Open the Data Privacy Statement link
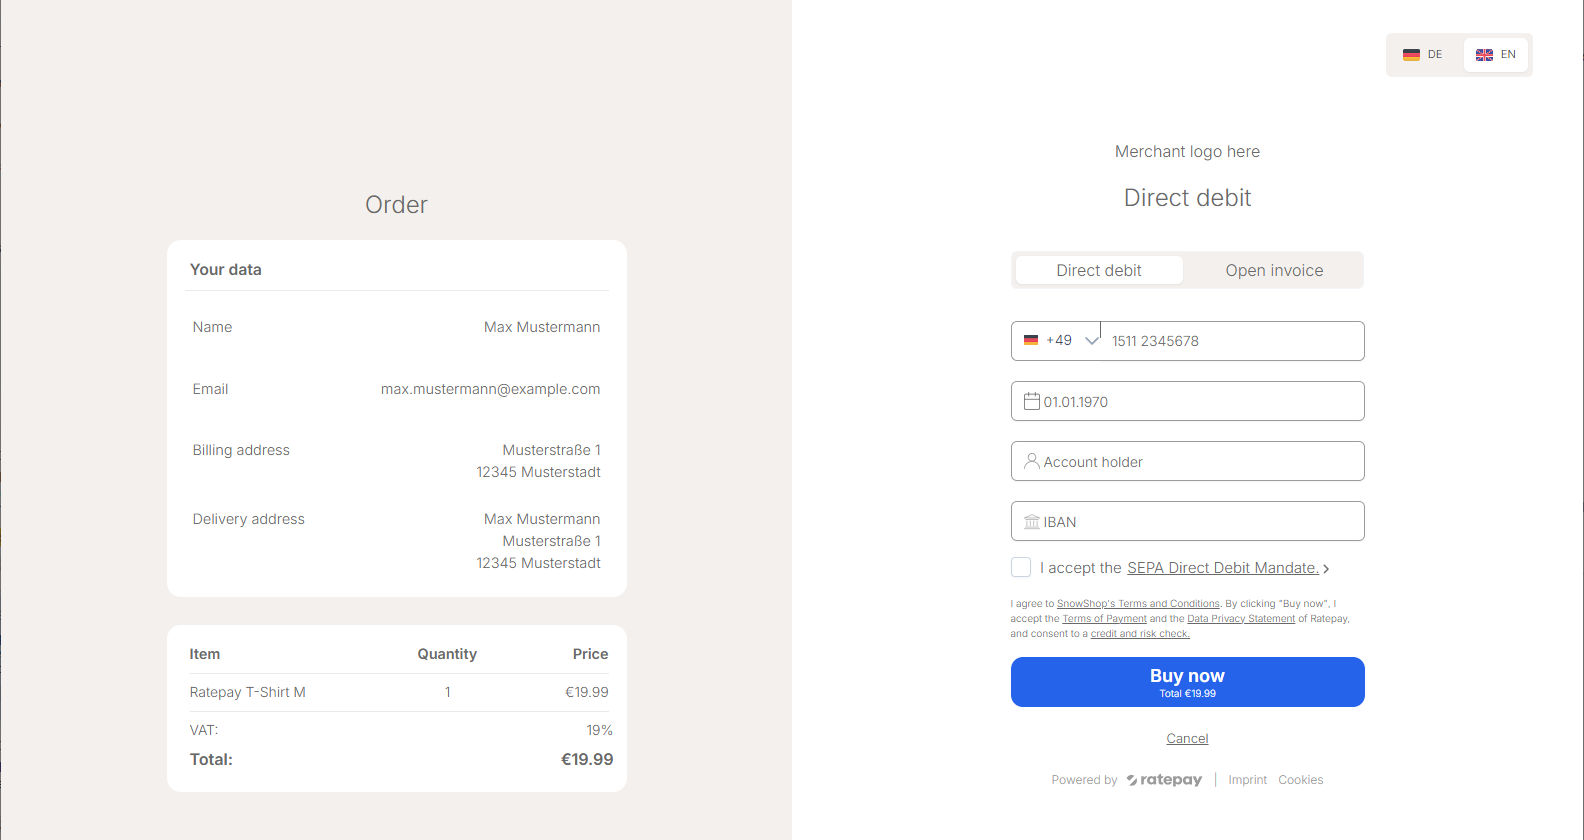1584x840 pixels. (x=1240, y=619)
